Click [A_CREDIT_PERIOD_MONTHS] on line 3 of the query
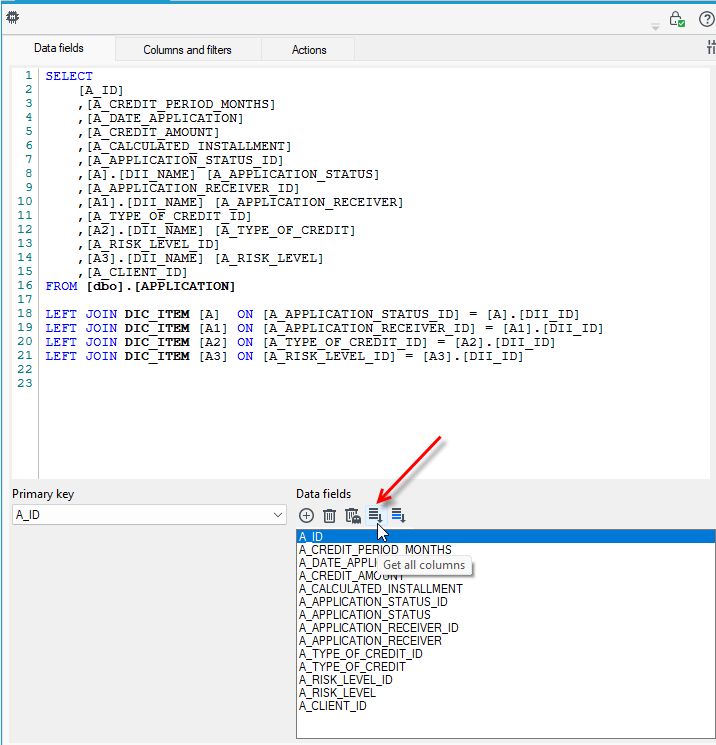Screen dimensions: 716x745 (x=181, y=104)
